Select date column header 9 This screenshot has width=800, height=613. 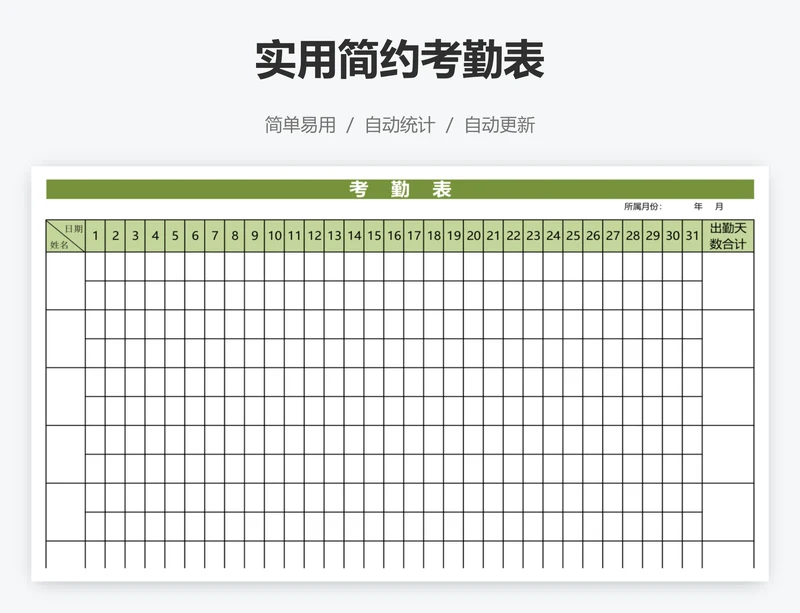[254, 236]
